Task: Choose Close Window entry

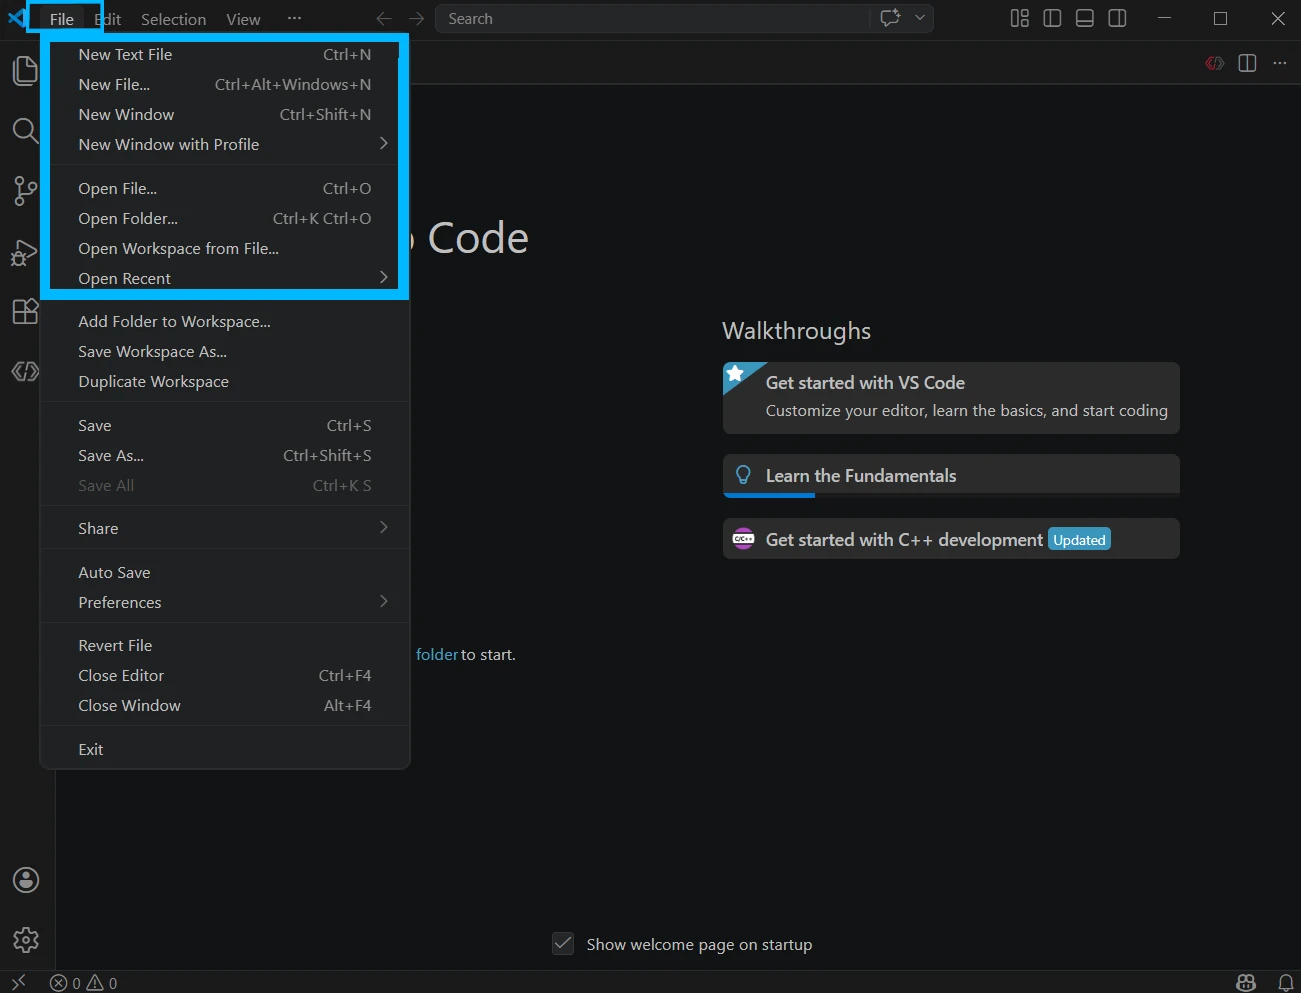Action: pos(225,705)
